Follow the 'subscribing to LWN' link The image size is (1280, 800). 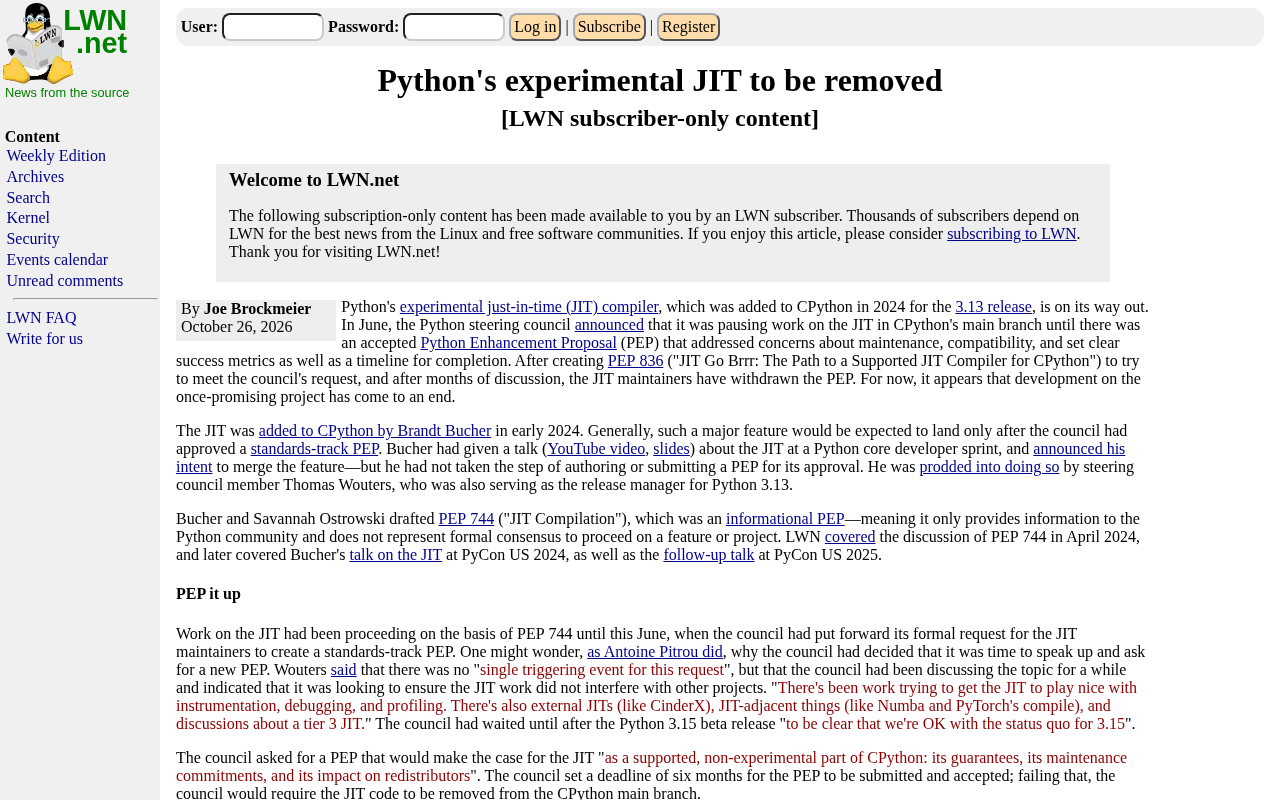(x=1012, y=234)
